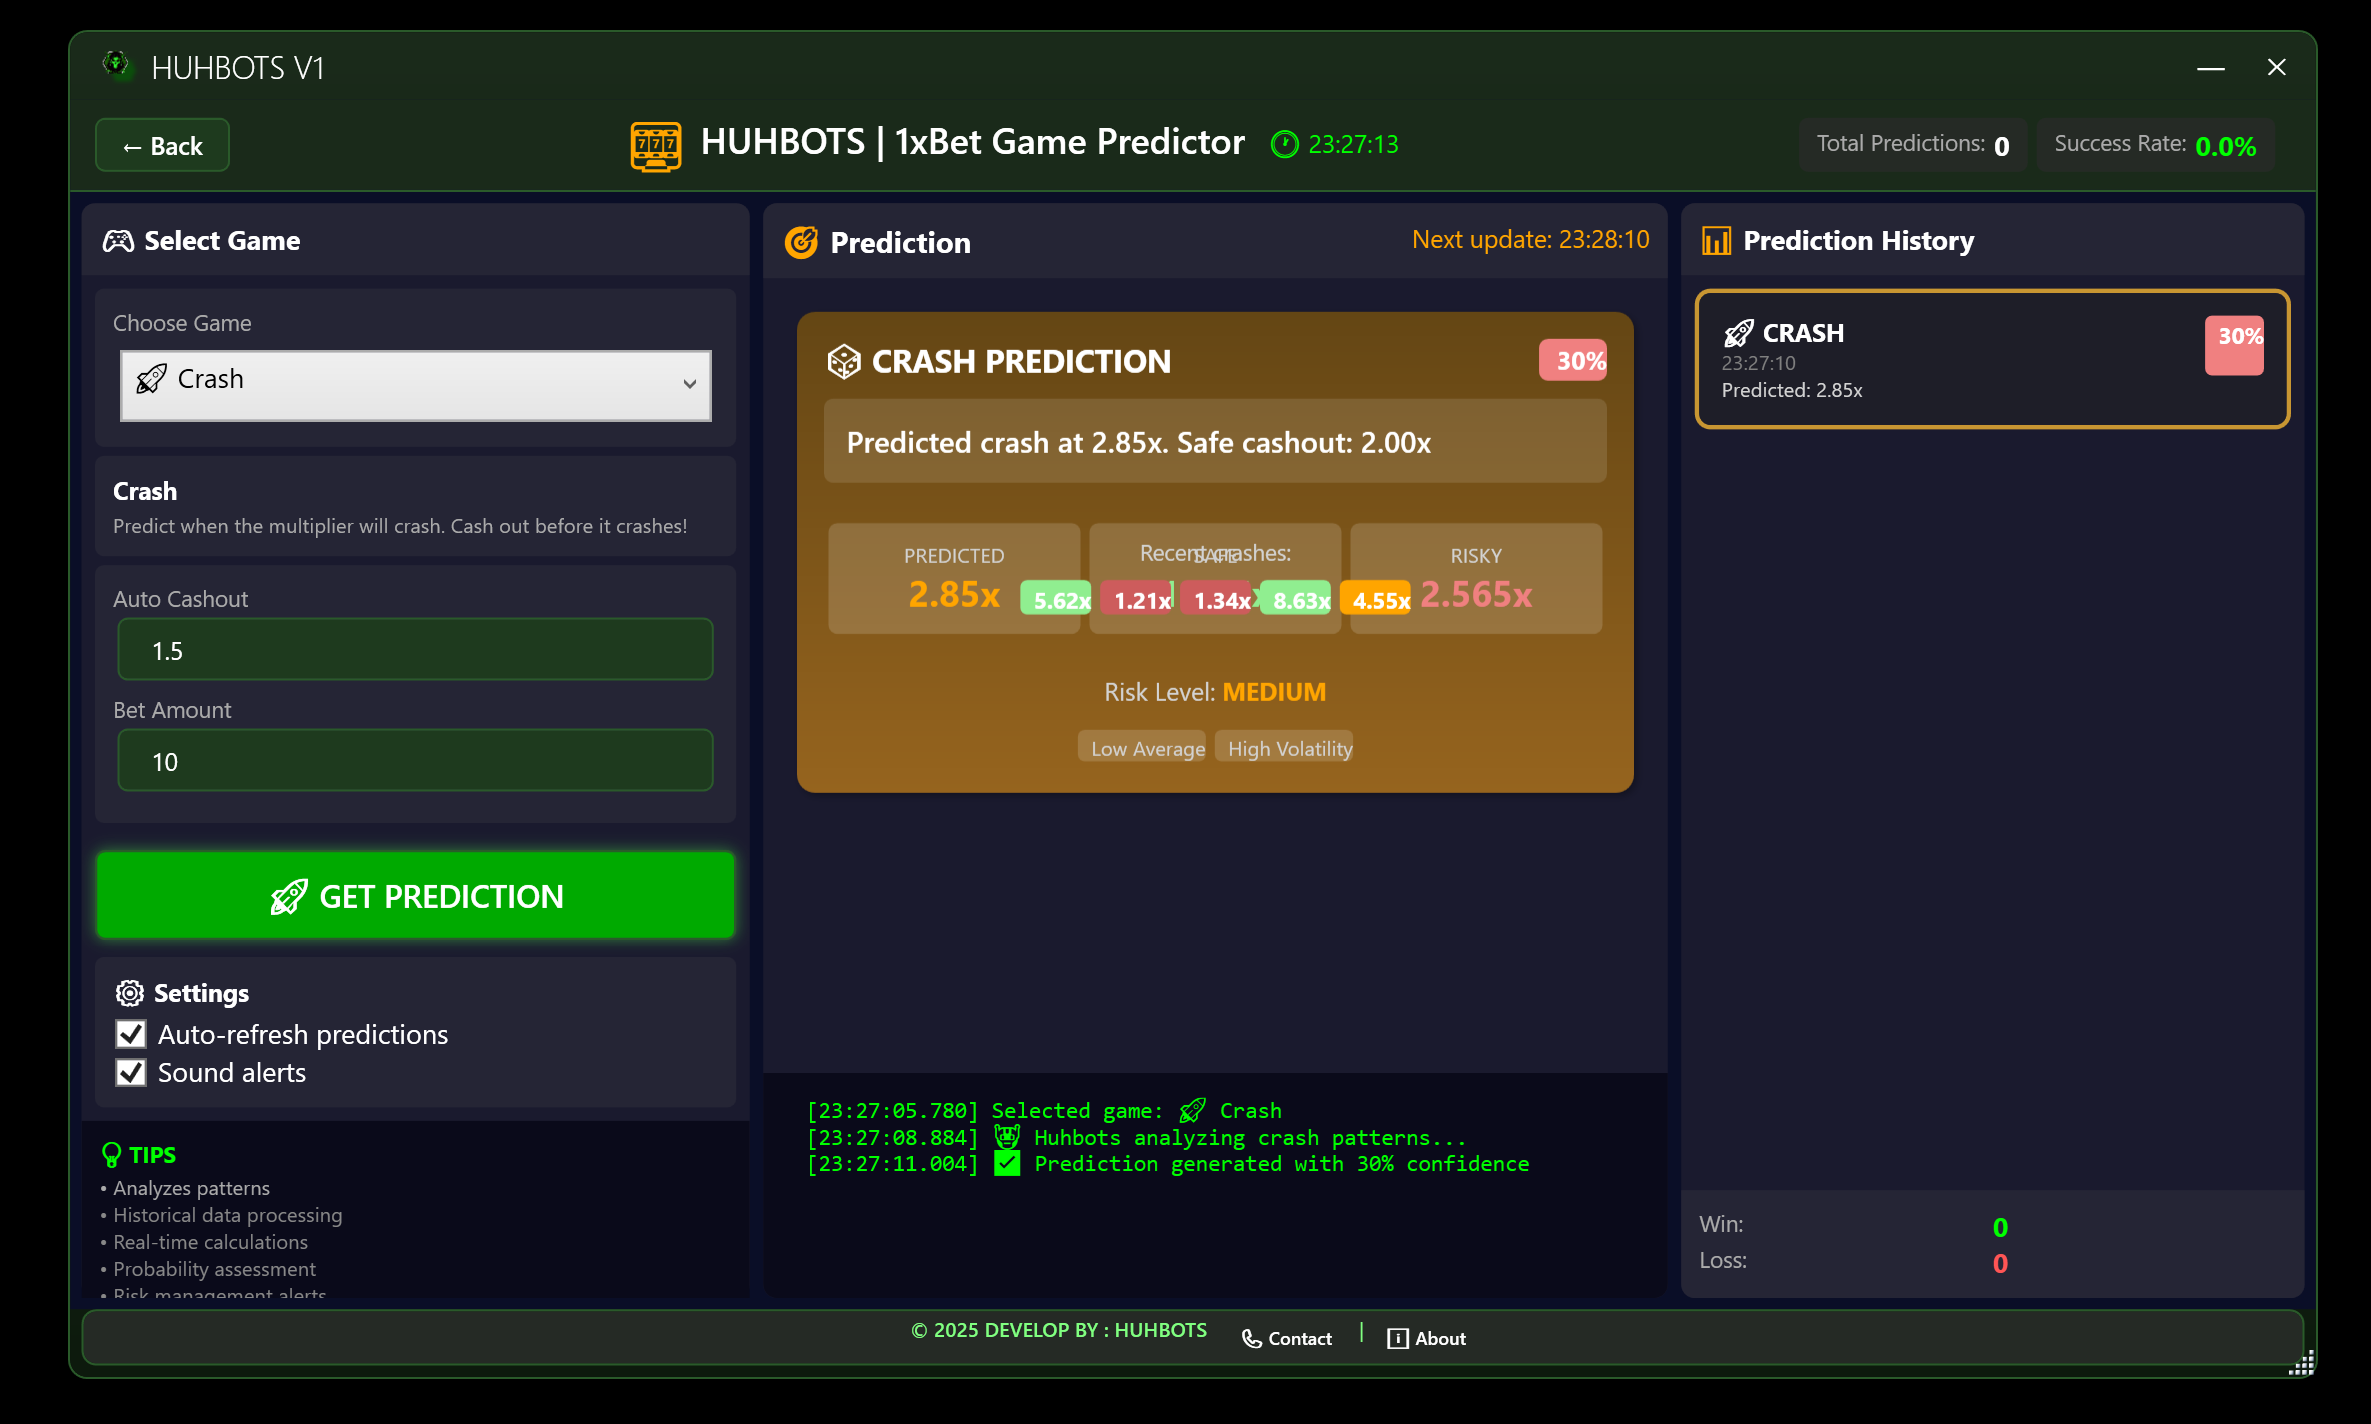
Task: Click the green clock icon beside the time
Action: coord(1284,145)
